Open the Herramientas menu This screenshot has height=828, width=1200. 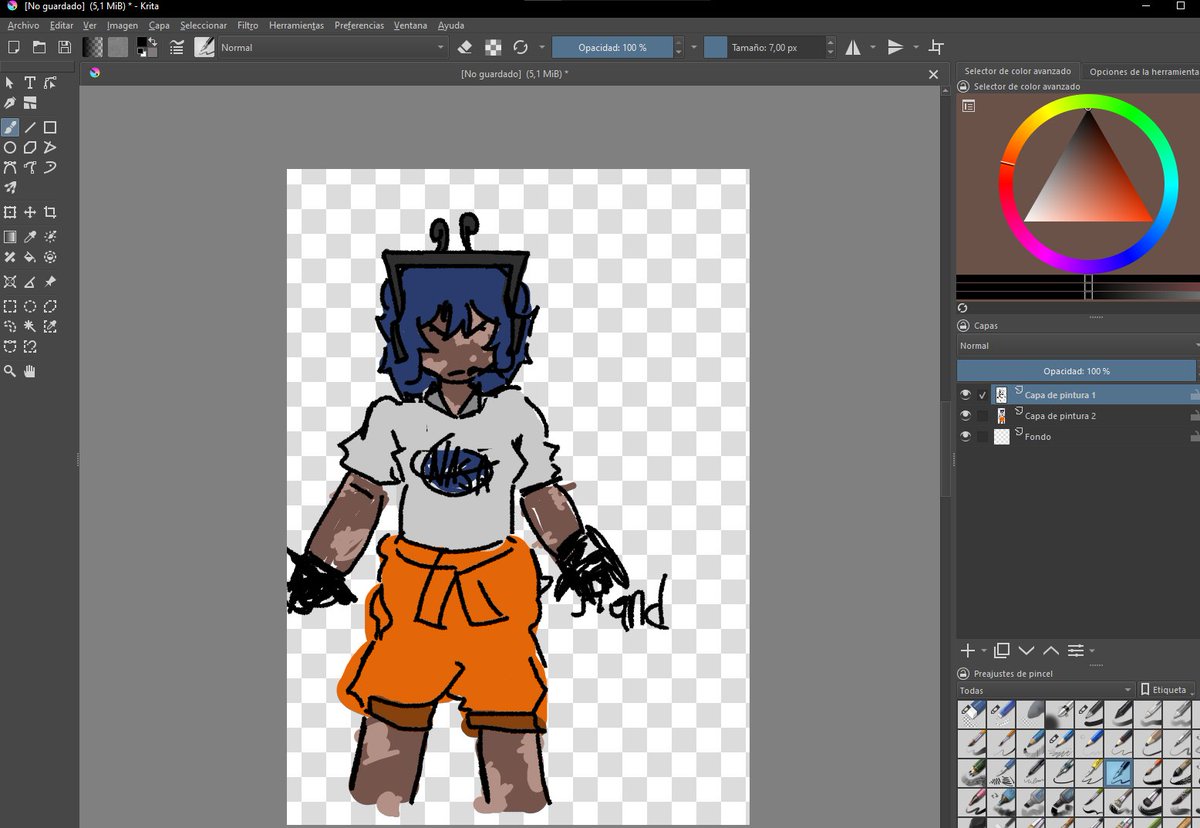[297, 25]
